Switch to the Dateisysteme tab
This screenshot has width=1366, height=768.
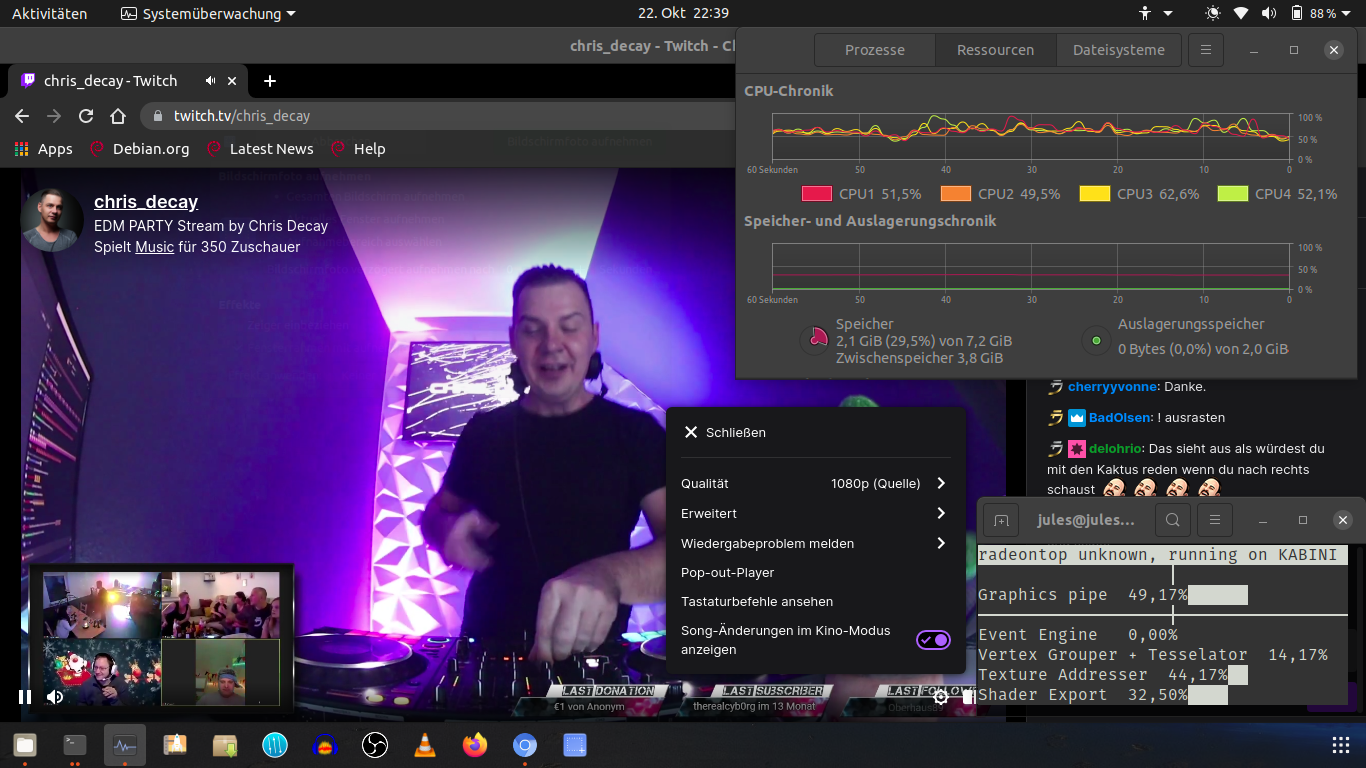click(1118, 50)
